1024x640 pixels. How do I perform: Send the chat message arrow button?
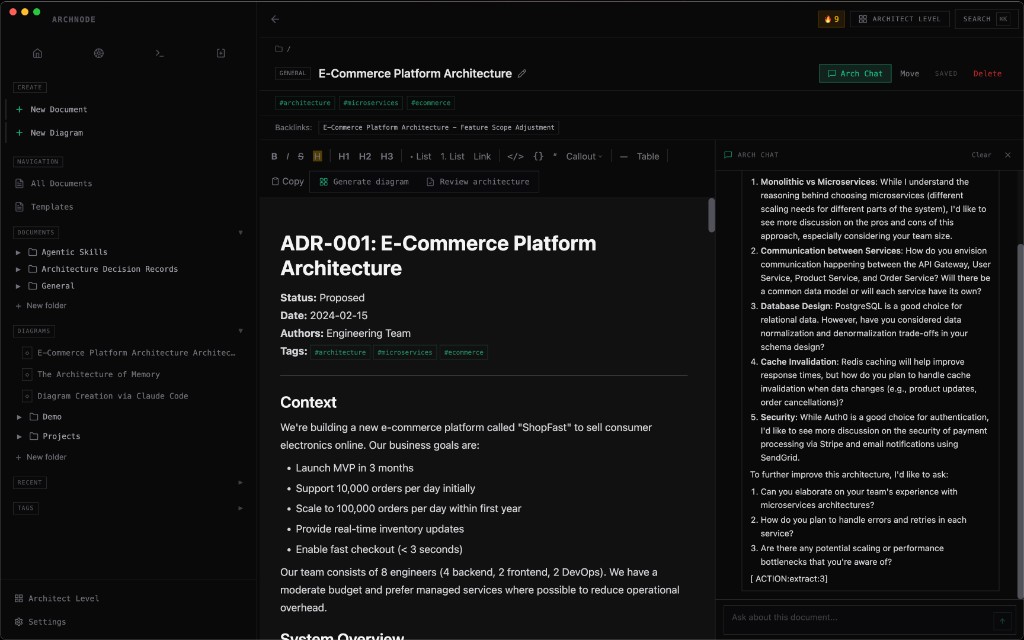pyautogui.click(x=1000, y=620)
